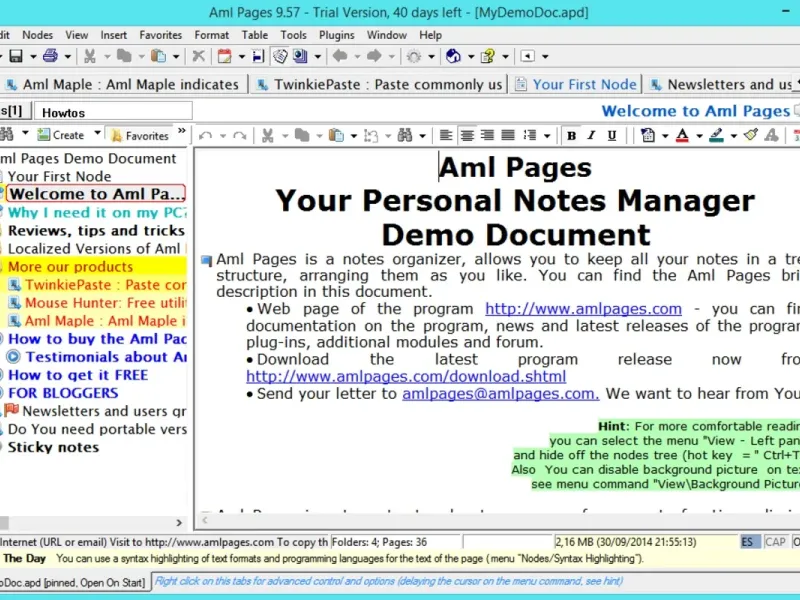Click the scissors cut icon in editor toolbar
The height and width of the screenshot is (600, 800).
(268, 136)
